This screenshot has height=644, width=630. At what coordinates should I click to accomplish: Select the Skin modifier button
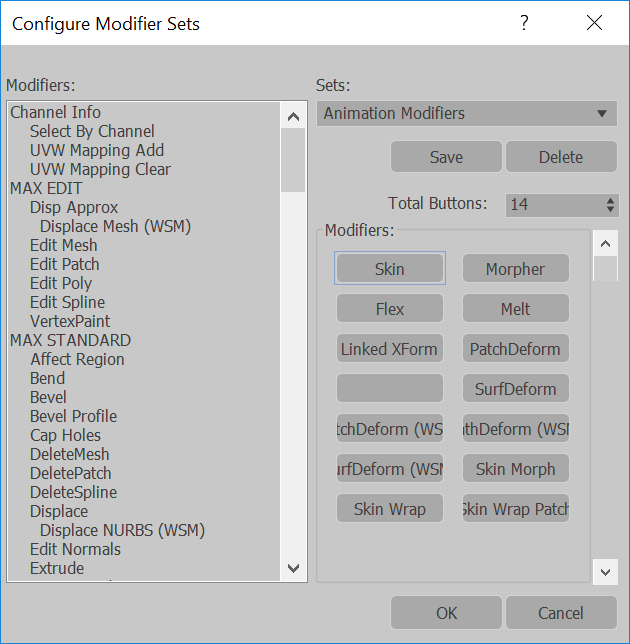pos(390,269)
